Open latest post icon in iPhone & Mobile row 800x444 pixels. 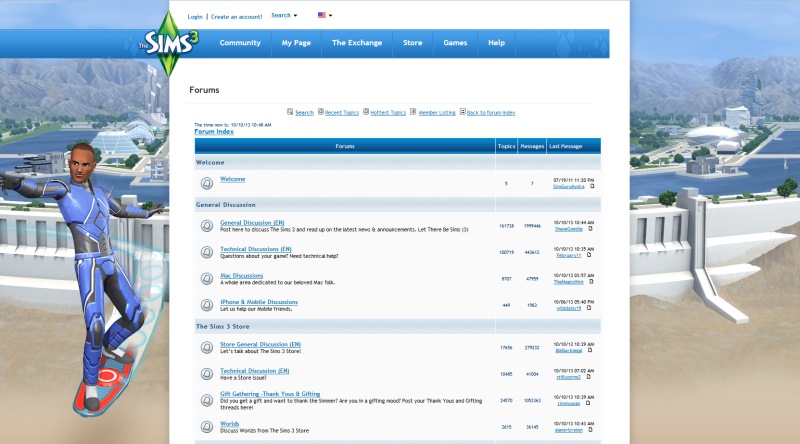tap(589, 308)
